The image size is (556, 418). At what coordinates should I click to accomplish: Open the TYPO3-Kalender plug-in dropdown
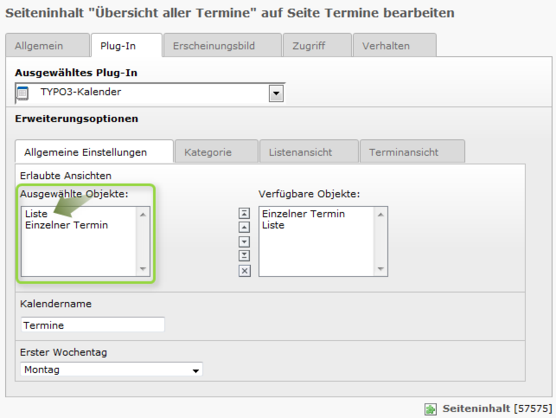276,94
